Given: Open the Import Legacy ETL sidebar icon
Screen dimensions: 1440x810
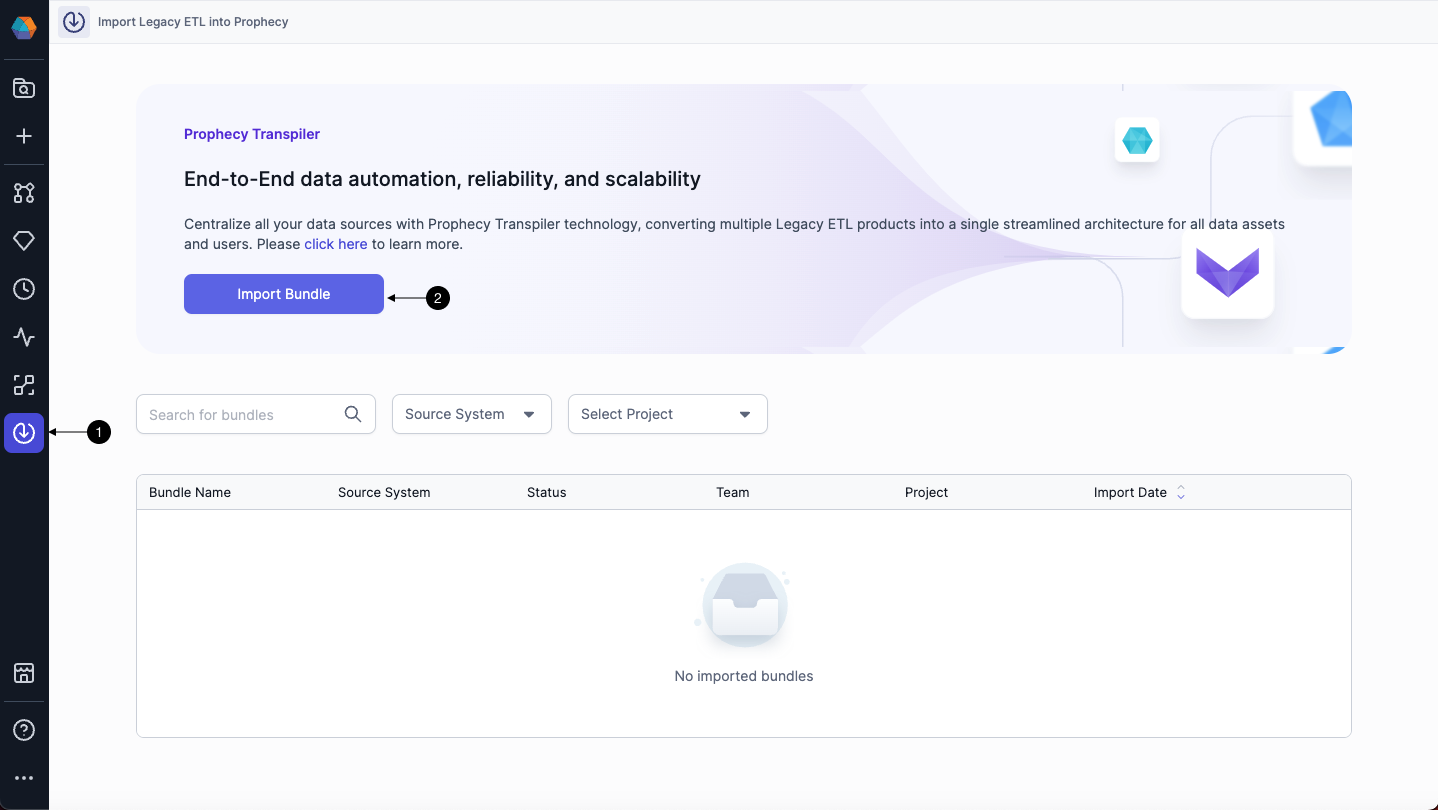Looking at the screenshot, I should coord(23,433).
